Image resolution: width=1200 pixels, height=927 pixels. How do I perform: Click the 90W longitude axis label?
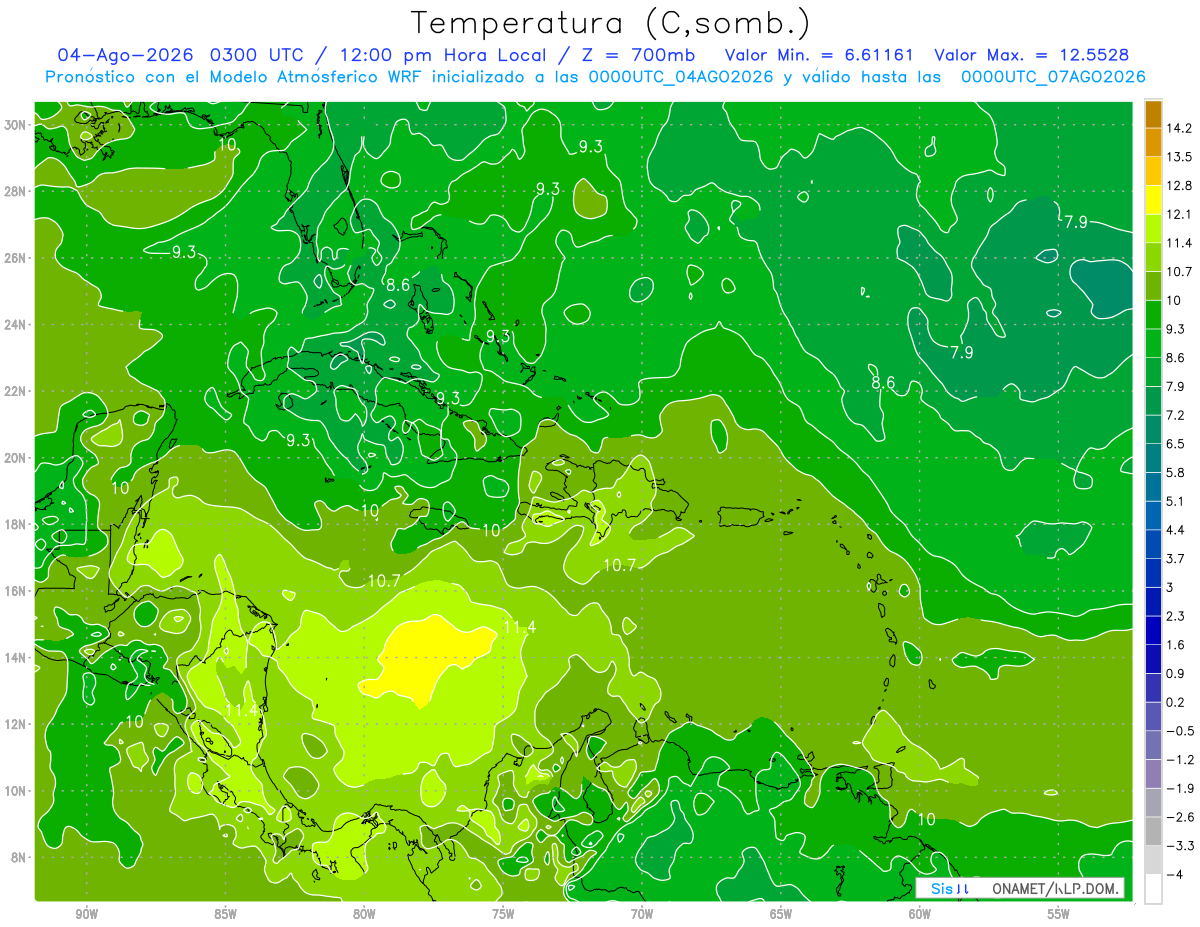pos(87,914)
